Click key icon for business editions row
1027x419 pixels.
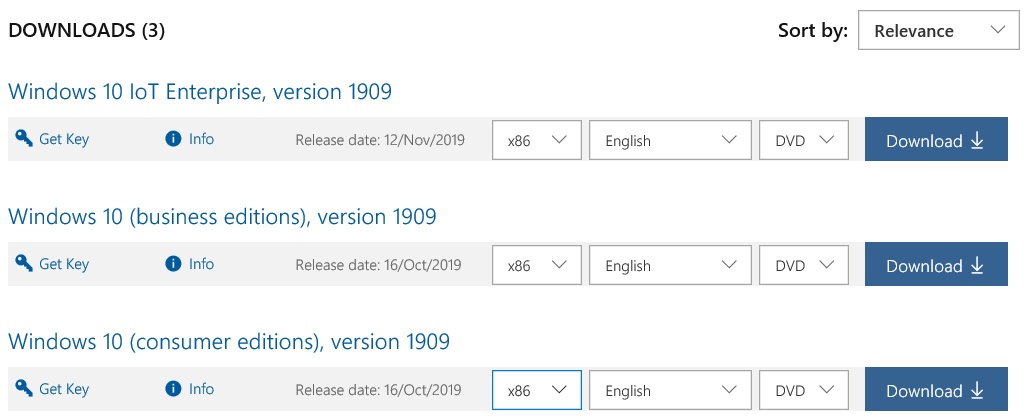coord(24,264)
